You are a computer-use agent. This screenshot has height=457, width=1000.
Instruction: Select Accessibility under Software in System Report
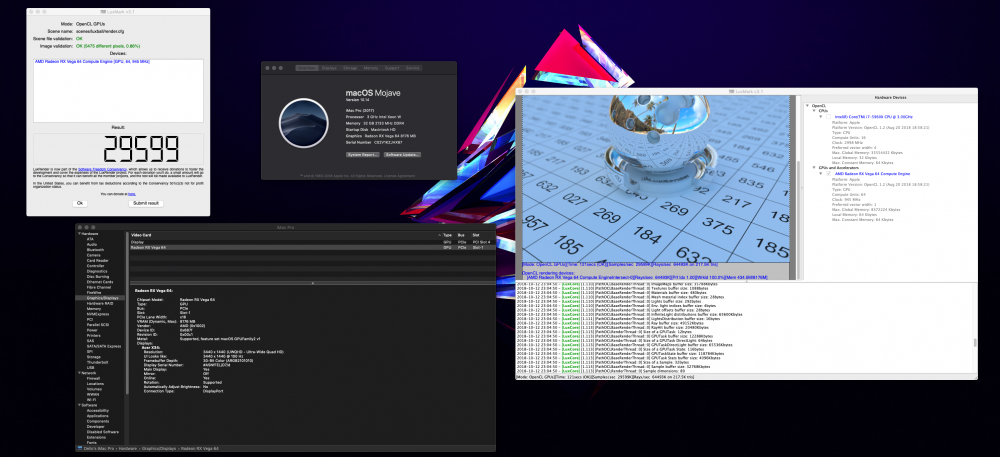pos(98,410)
